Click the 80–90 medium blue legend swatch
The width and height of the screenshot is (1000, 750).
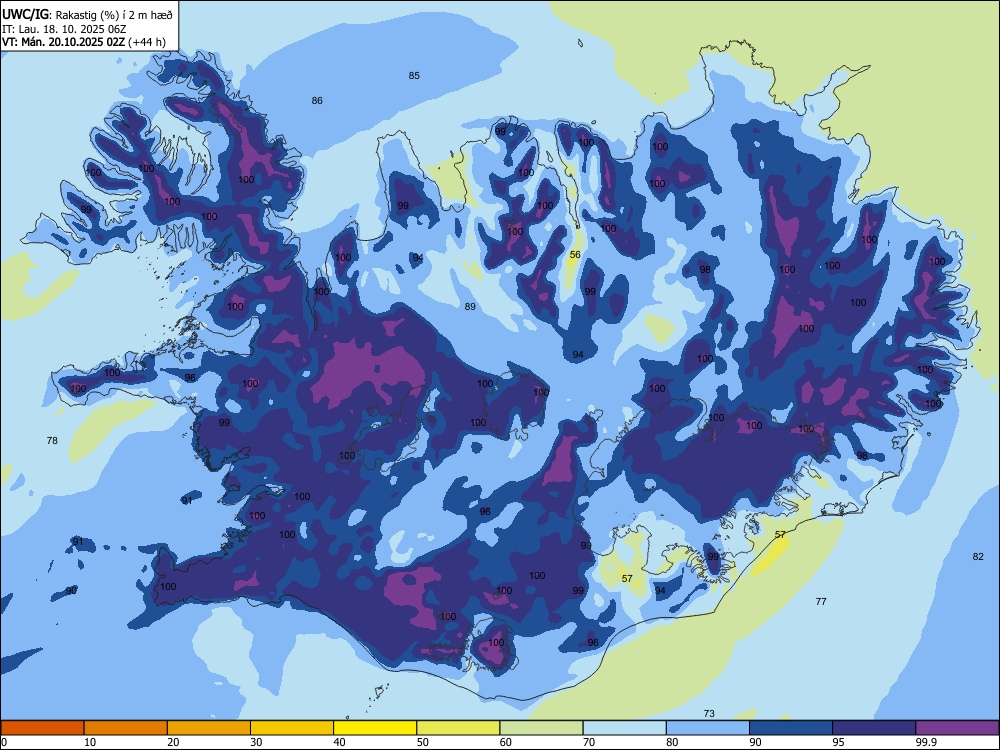[x=708, y=728]
